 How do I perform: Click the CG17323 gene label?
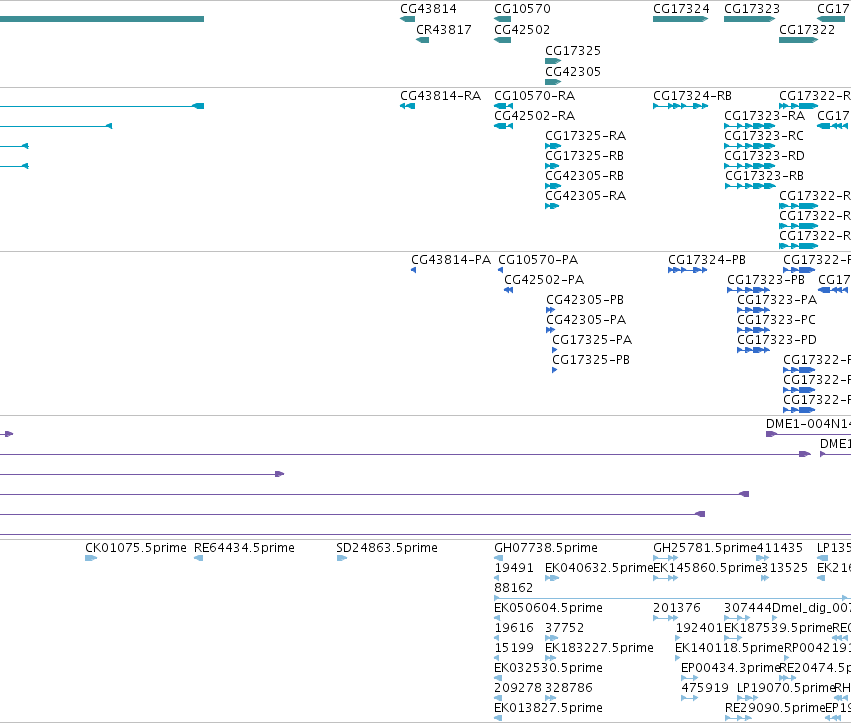tap(752, 9)
